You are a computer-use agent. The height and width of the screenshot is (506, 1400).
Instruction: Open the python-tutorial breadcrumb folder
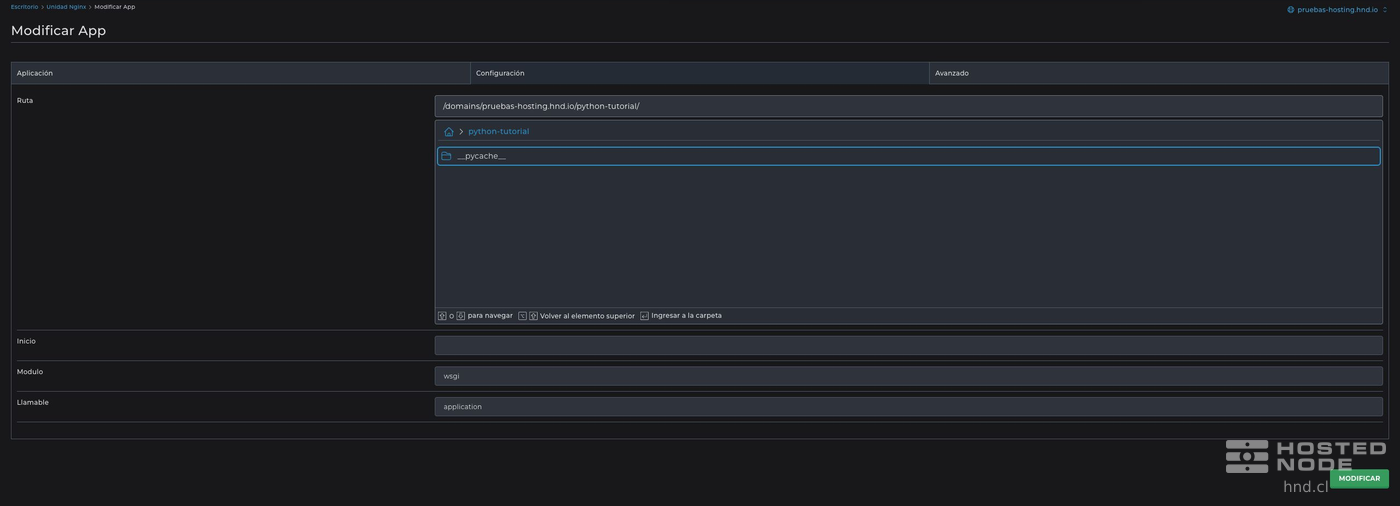[498, 132]
